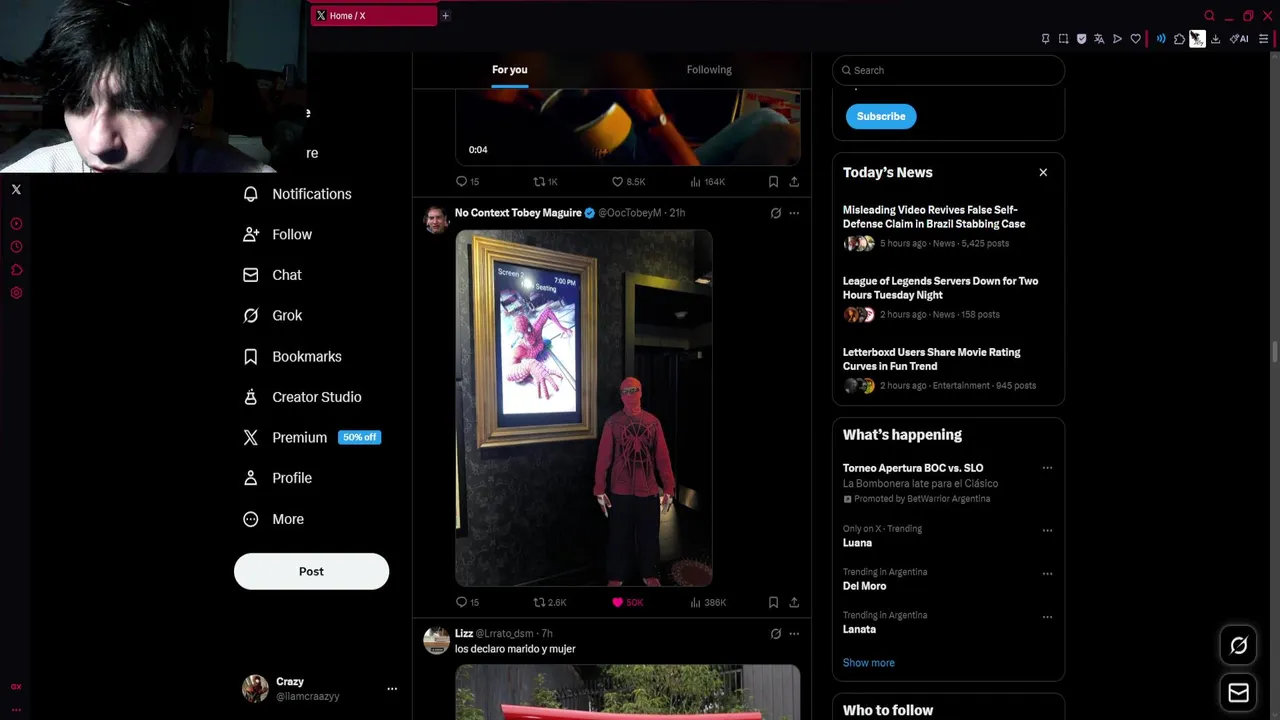Expand options for the Lanata trend
Image resolution: width=1280 pixels, height=720 pixels.
pyautogui.click(x=1047, y=617)
